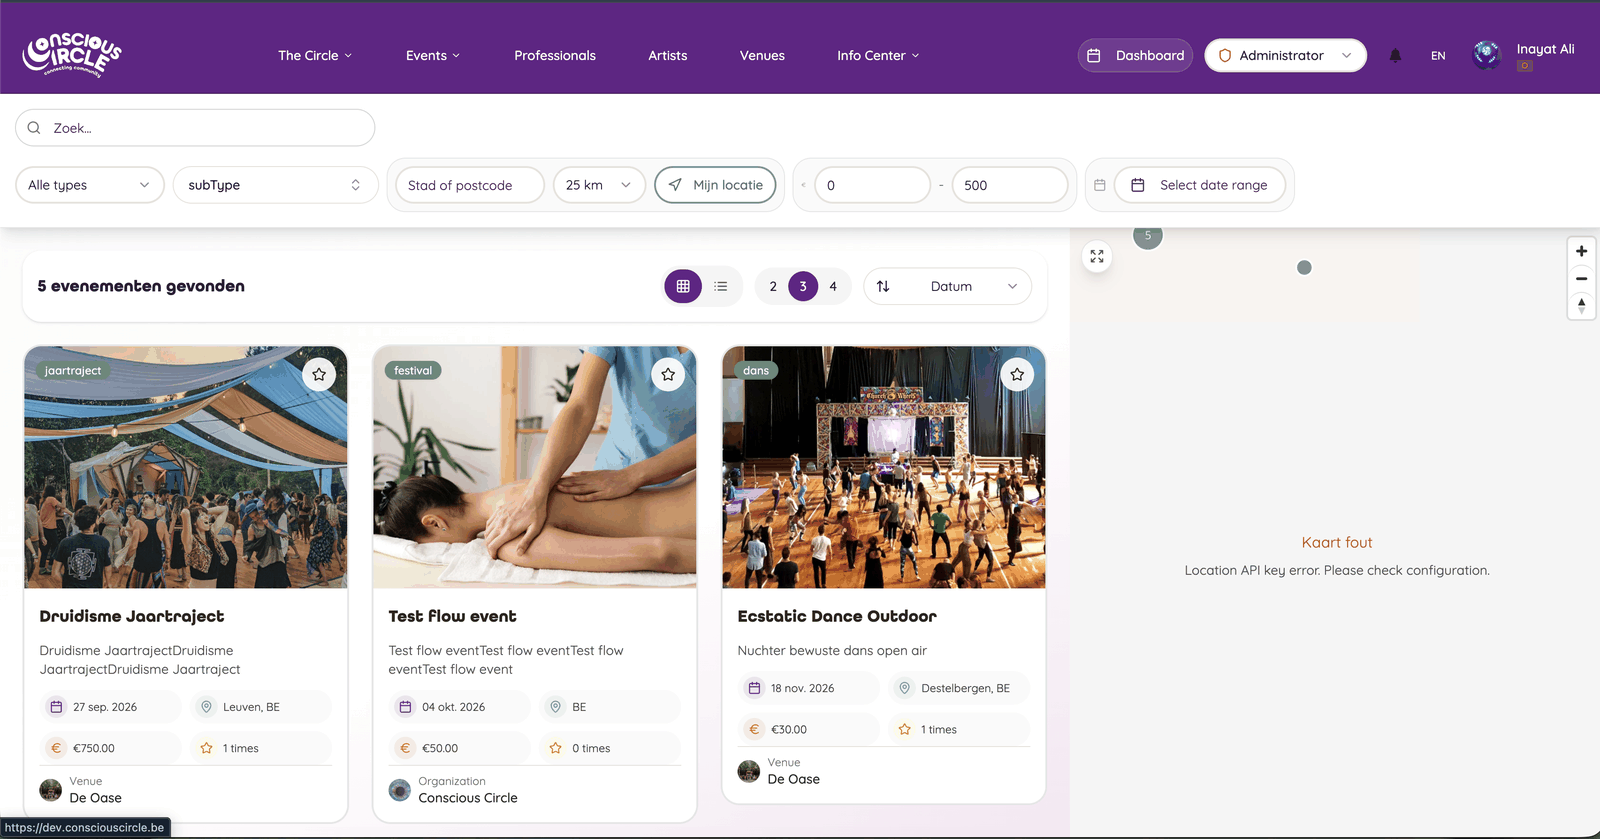Viewport: 1600px width, 839px height.
Task: Switch to list view layout
Action: point(721,286)
